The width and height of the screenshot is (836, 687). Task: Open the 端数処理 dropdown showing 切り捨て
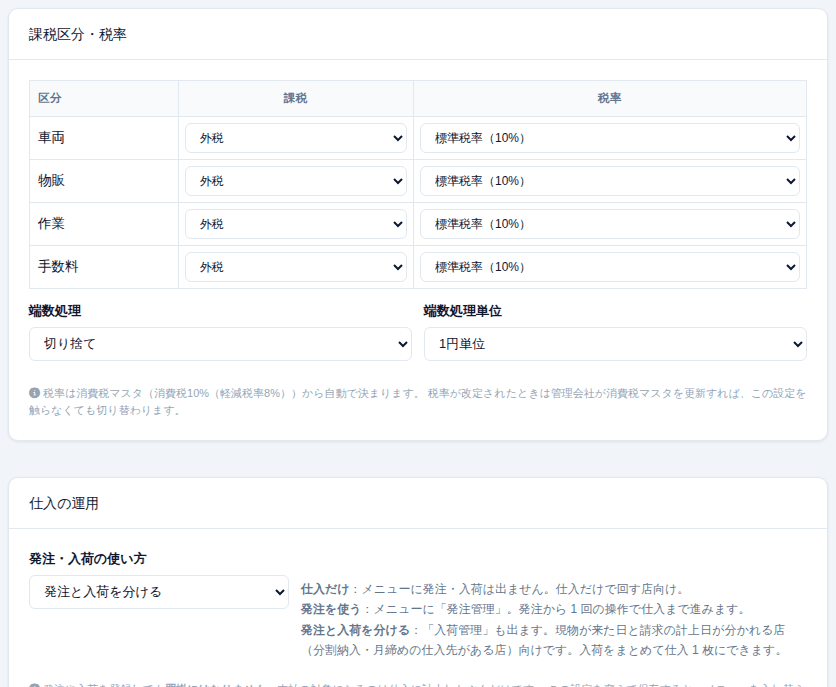(x=220, y=344)
